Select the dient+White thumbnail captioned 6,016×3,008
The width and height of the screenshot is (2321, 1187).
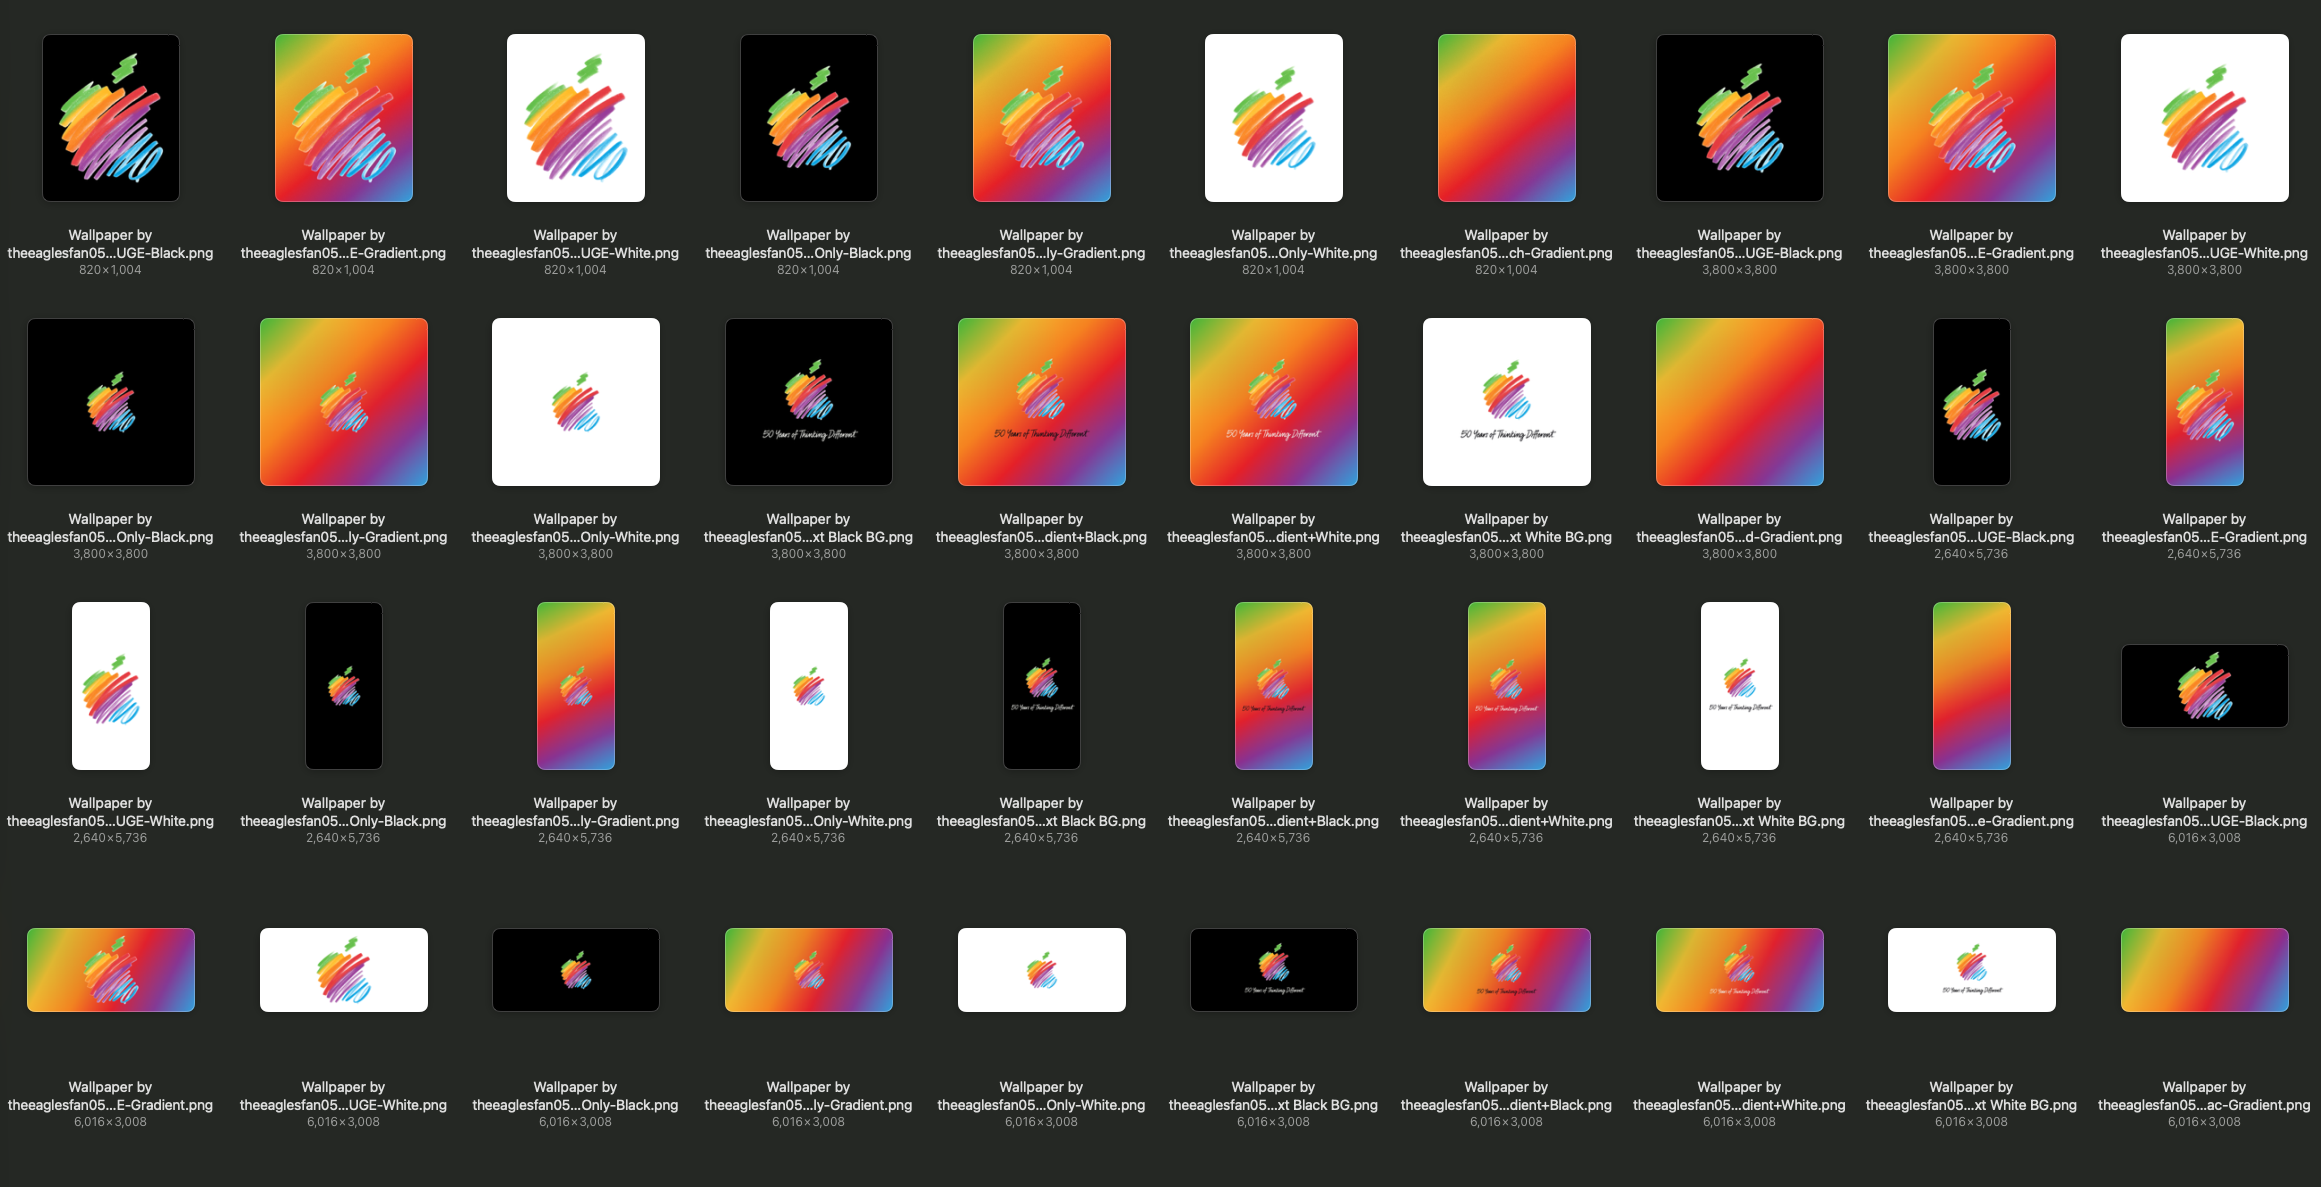click(x=1740, y=970)
